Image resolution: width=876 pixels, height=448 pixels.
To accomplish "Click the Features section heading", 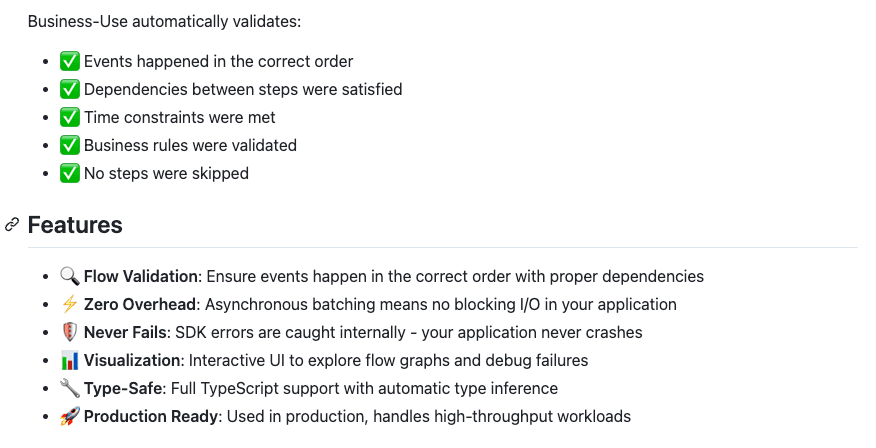I will click(75, 225).
